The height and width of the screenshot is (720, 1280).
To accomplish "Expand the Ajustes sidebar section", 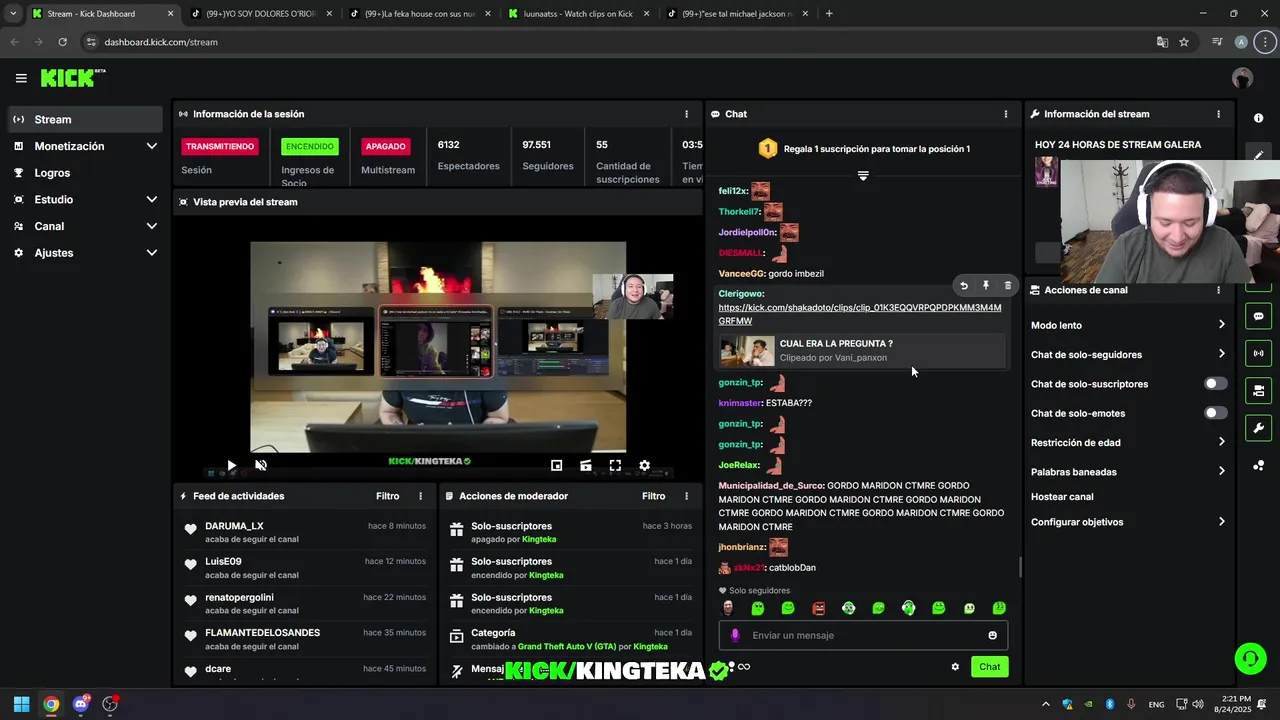I will click(x=152, y=253).
